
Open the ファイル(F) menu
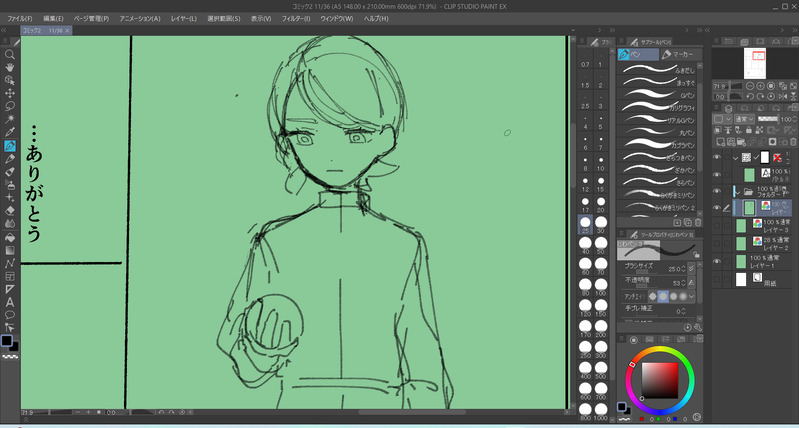20,18
